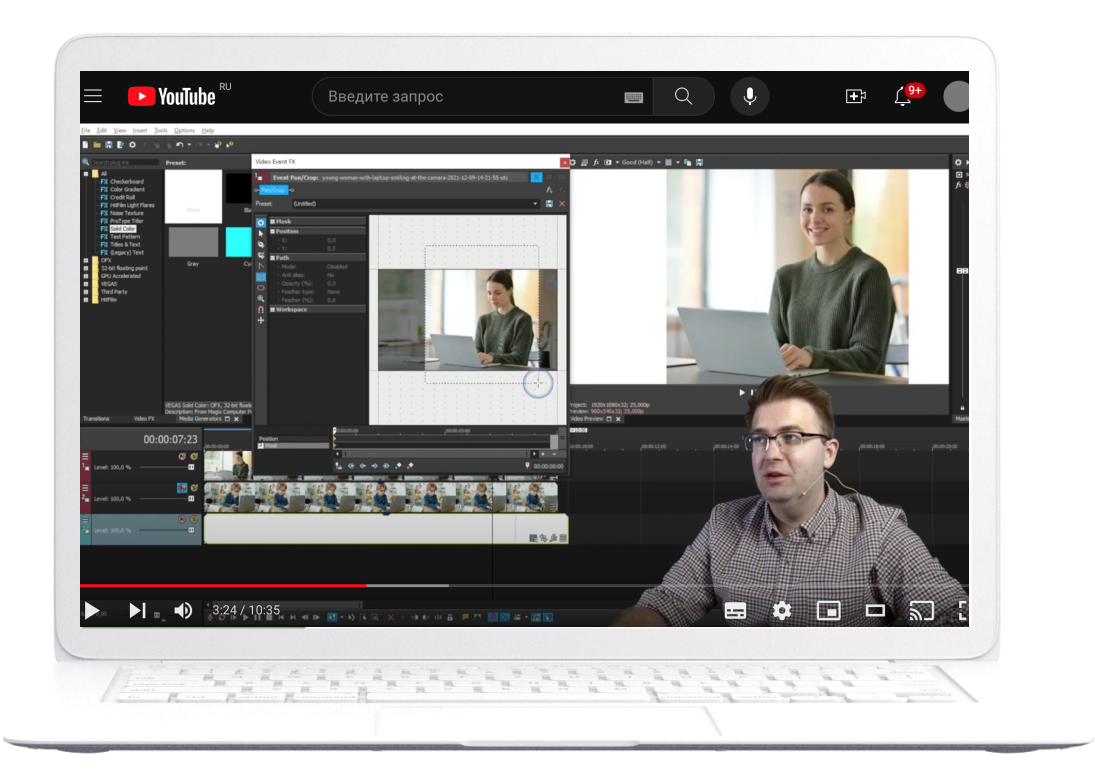Select the Titles & Text generator
The width and height of the screenshot is (1095, 777).
(x=125, y=244)
